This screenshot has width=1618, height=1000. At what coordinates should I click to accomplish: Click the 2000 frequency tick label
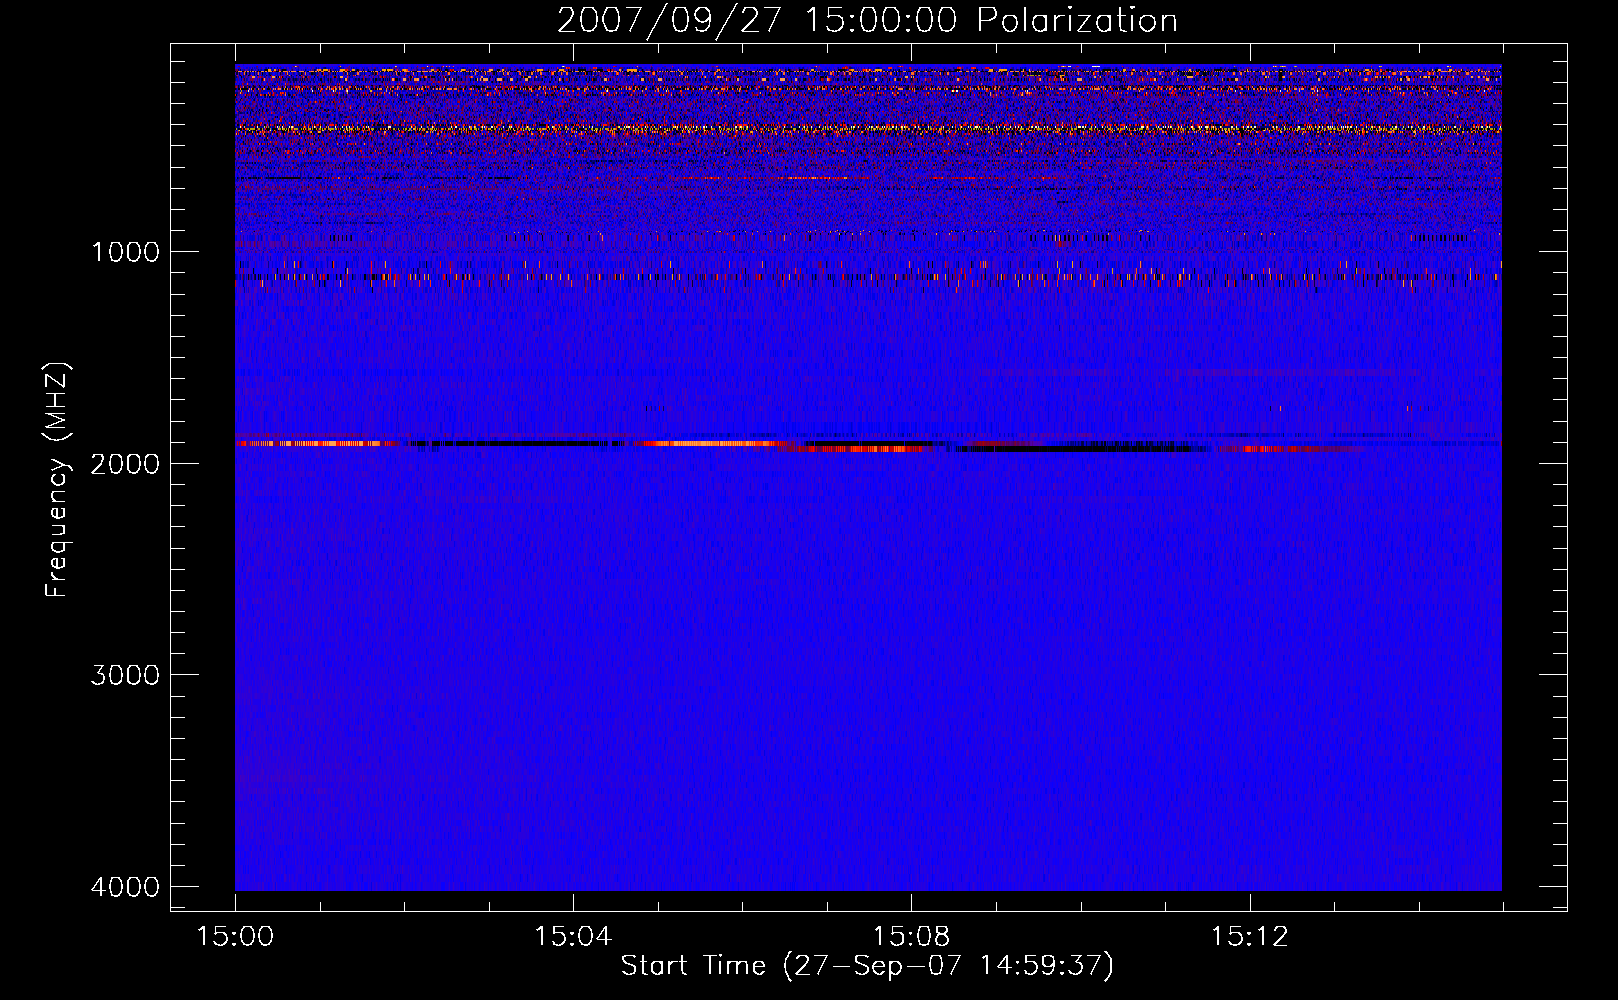point(125,463)
